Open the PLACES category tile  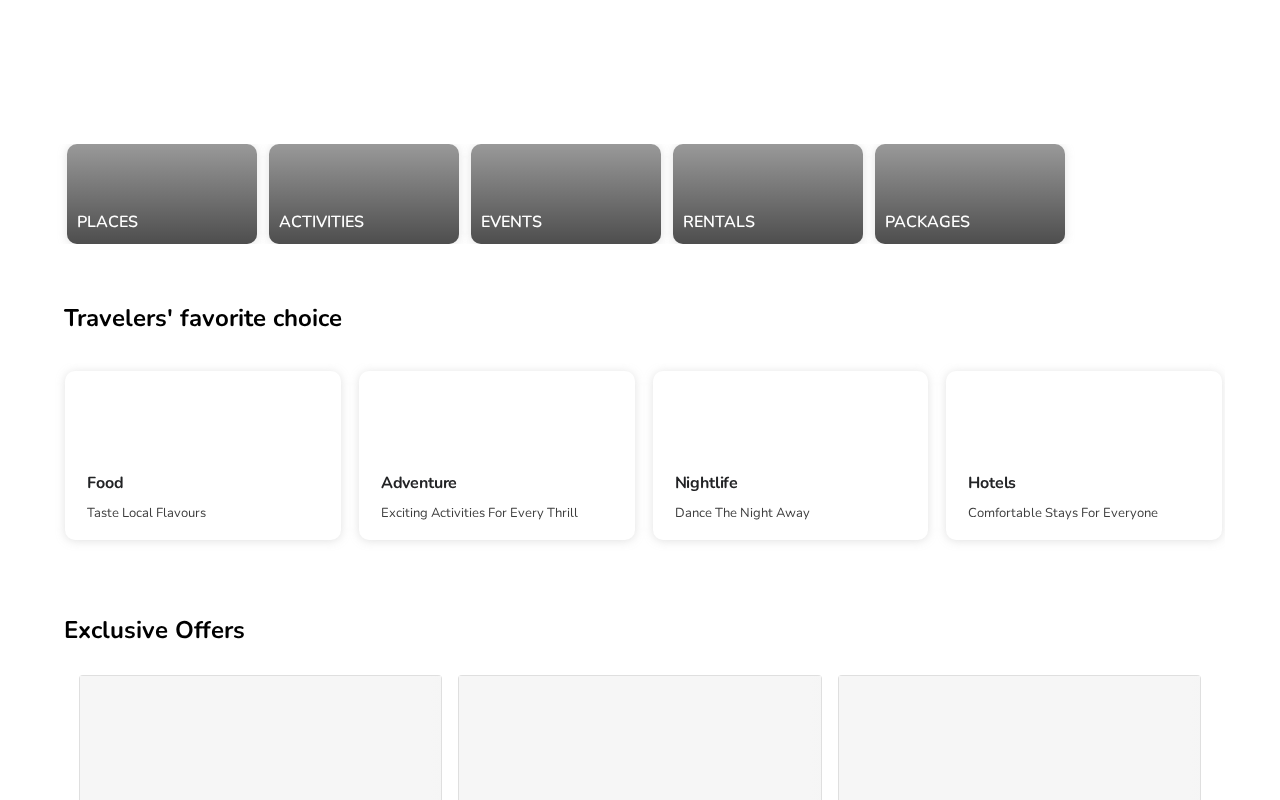162,194
